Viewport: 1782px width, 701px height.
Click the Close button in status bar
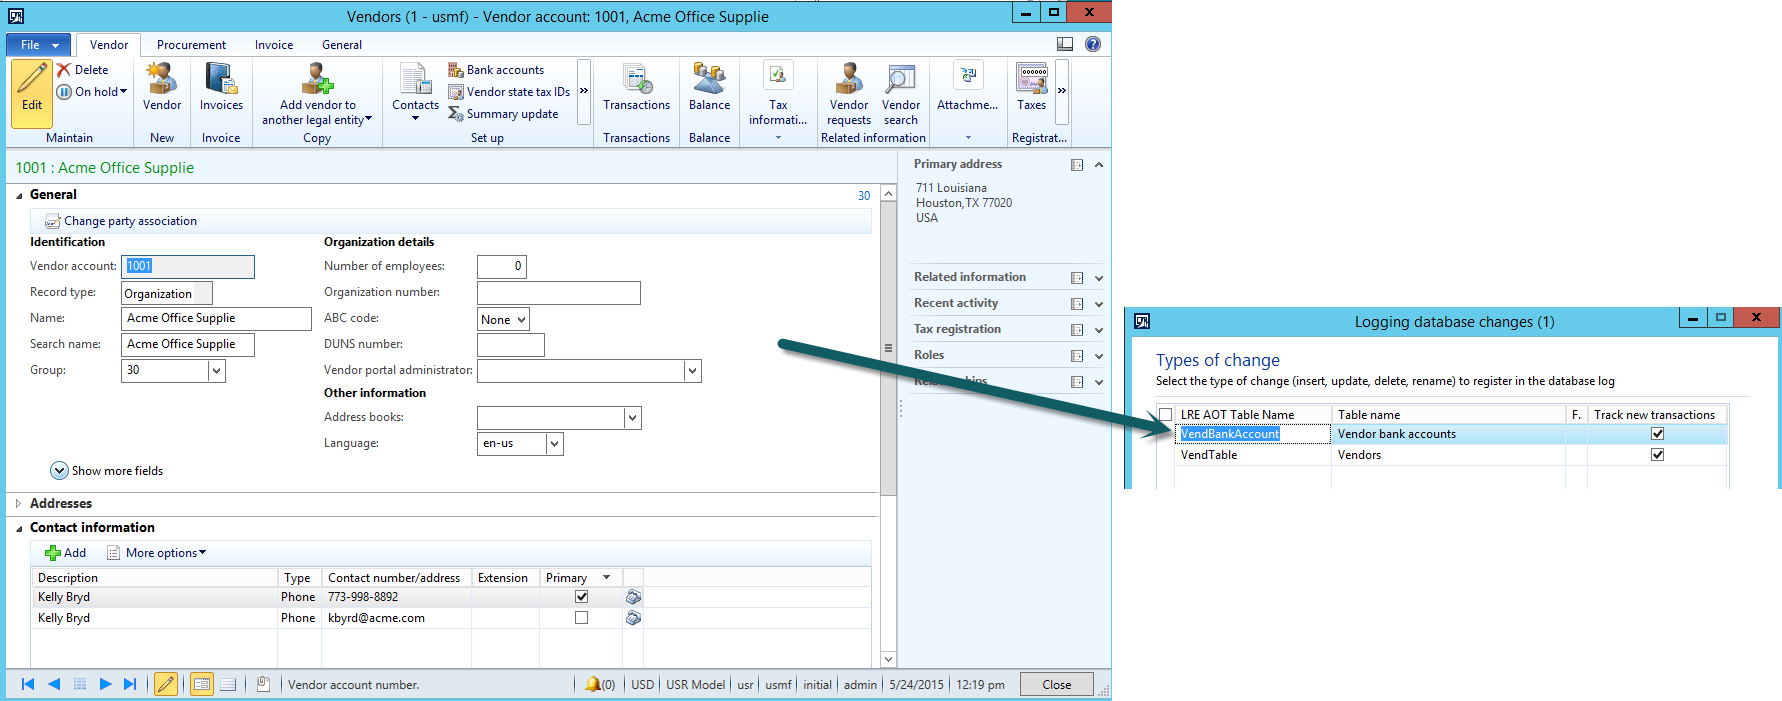[x=1056, y=685]
